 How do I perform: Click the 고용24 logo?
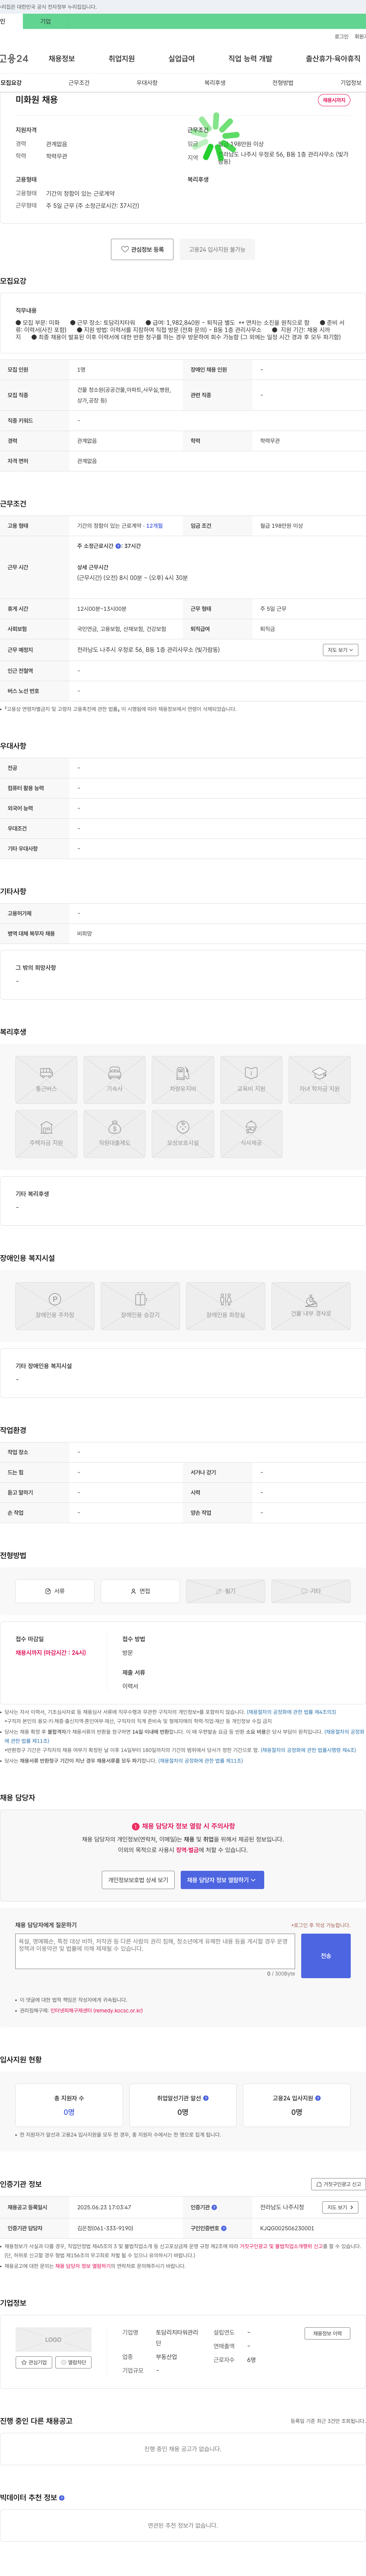tap(14, 59)
